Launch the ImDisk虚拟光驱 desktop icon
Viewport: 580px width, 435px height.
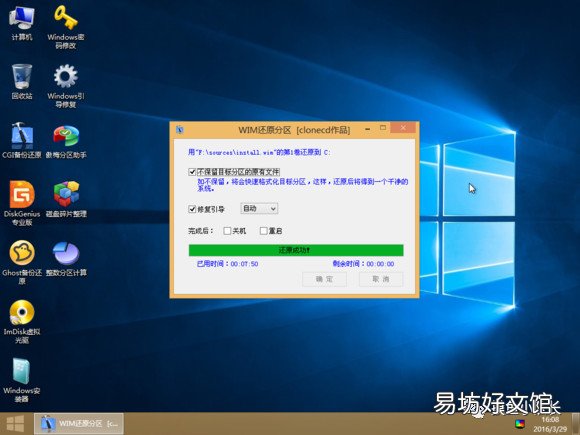tap(22, 321)
